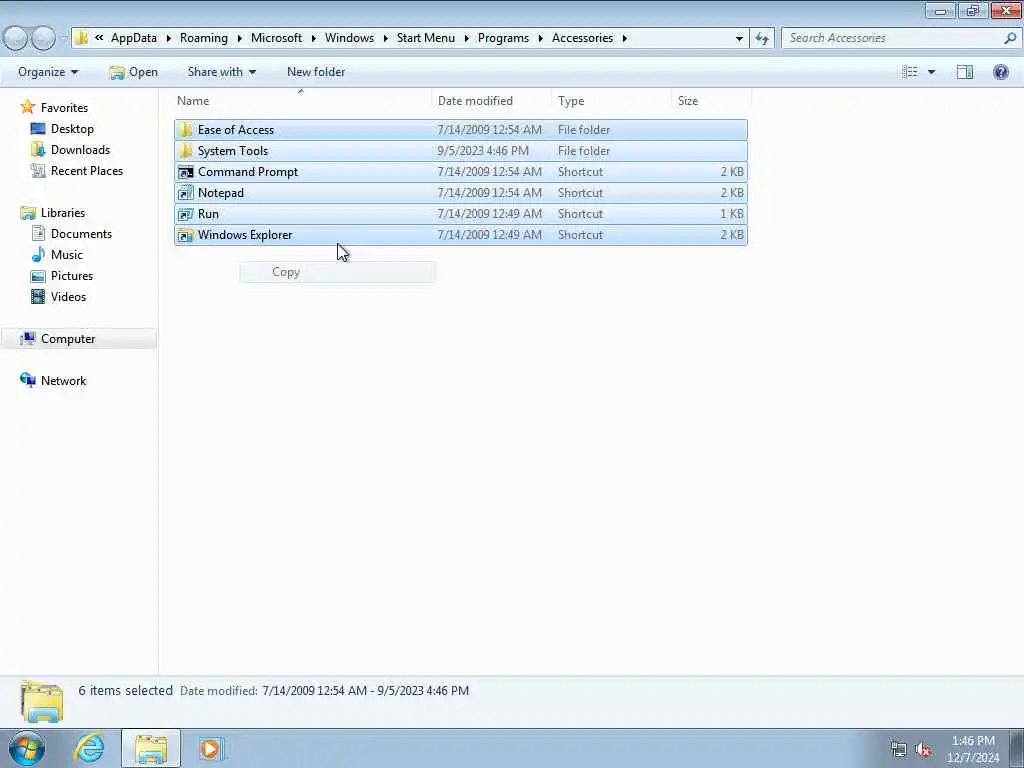Viewport: 1024px width, 768px height.
Task: Click the Command Prompt shortcut icon
Action: tap(186, 172)
